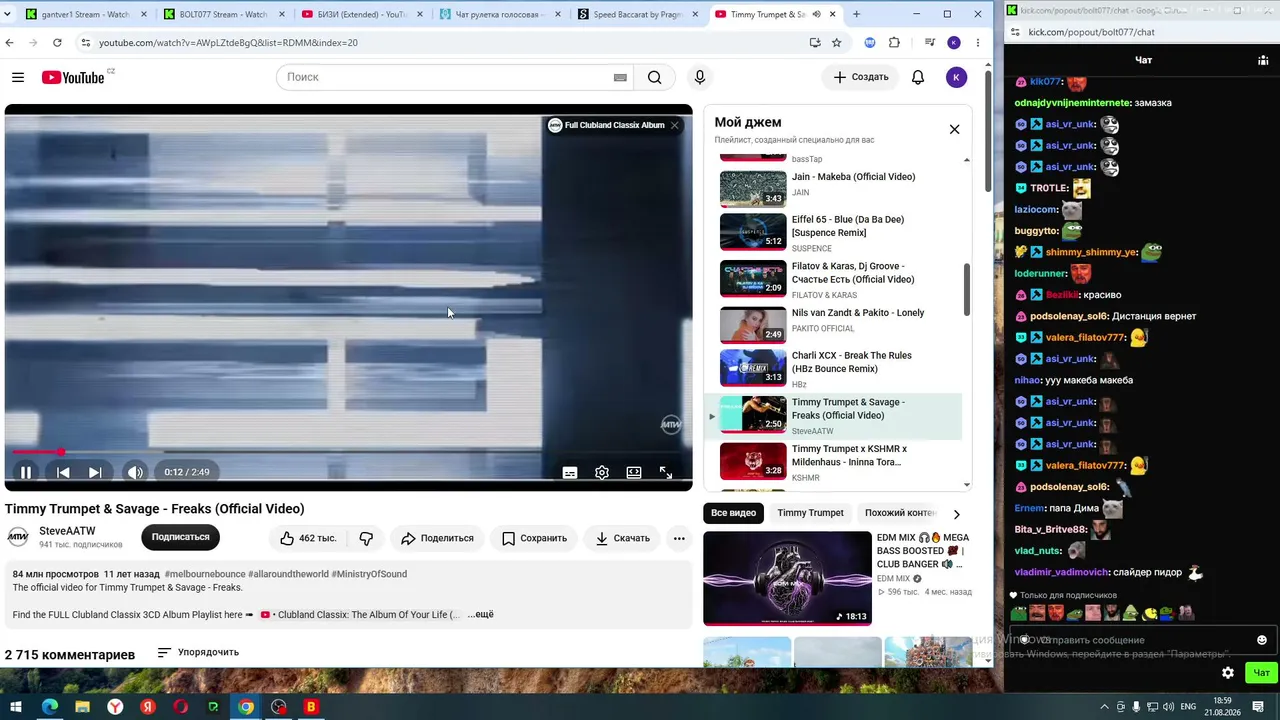
Task: Open the SteveAATW channel avatar
Action: point(18,537)
